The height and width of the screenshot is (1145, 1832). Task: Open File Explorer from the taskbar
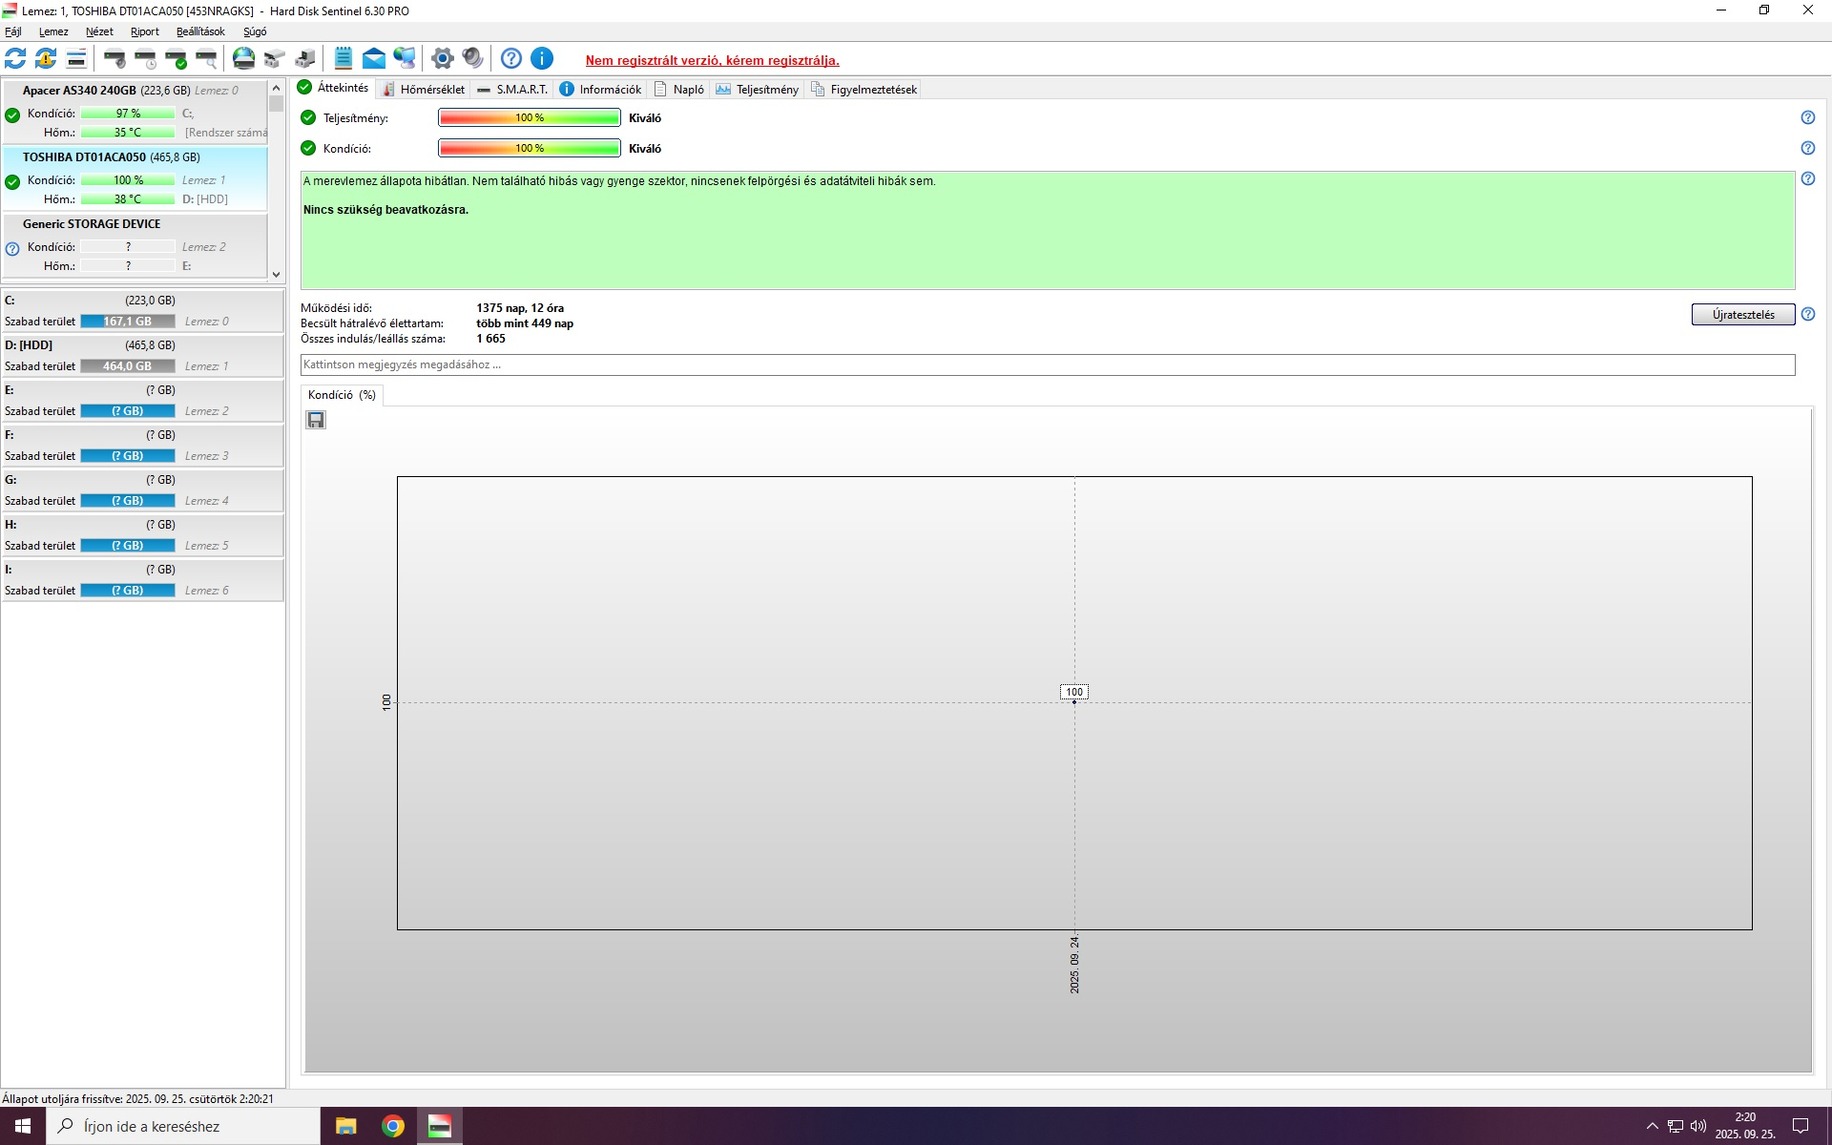pos(346,1126)
